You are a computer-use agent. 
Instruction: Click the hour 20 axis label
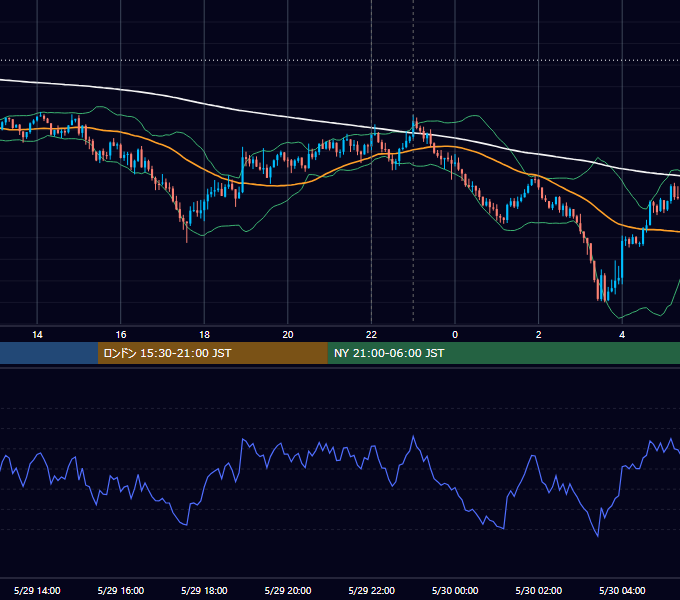pos(288,335)
